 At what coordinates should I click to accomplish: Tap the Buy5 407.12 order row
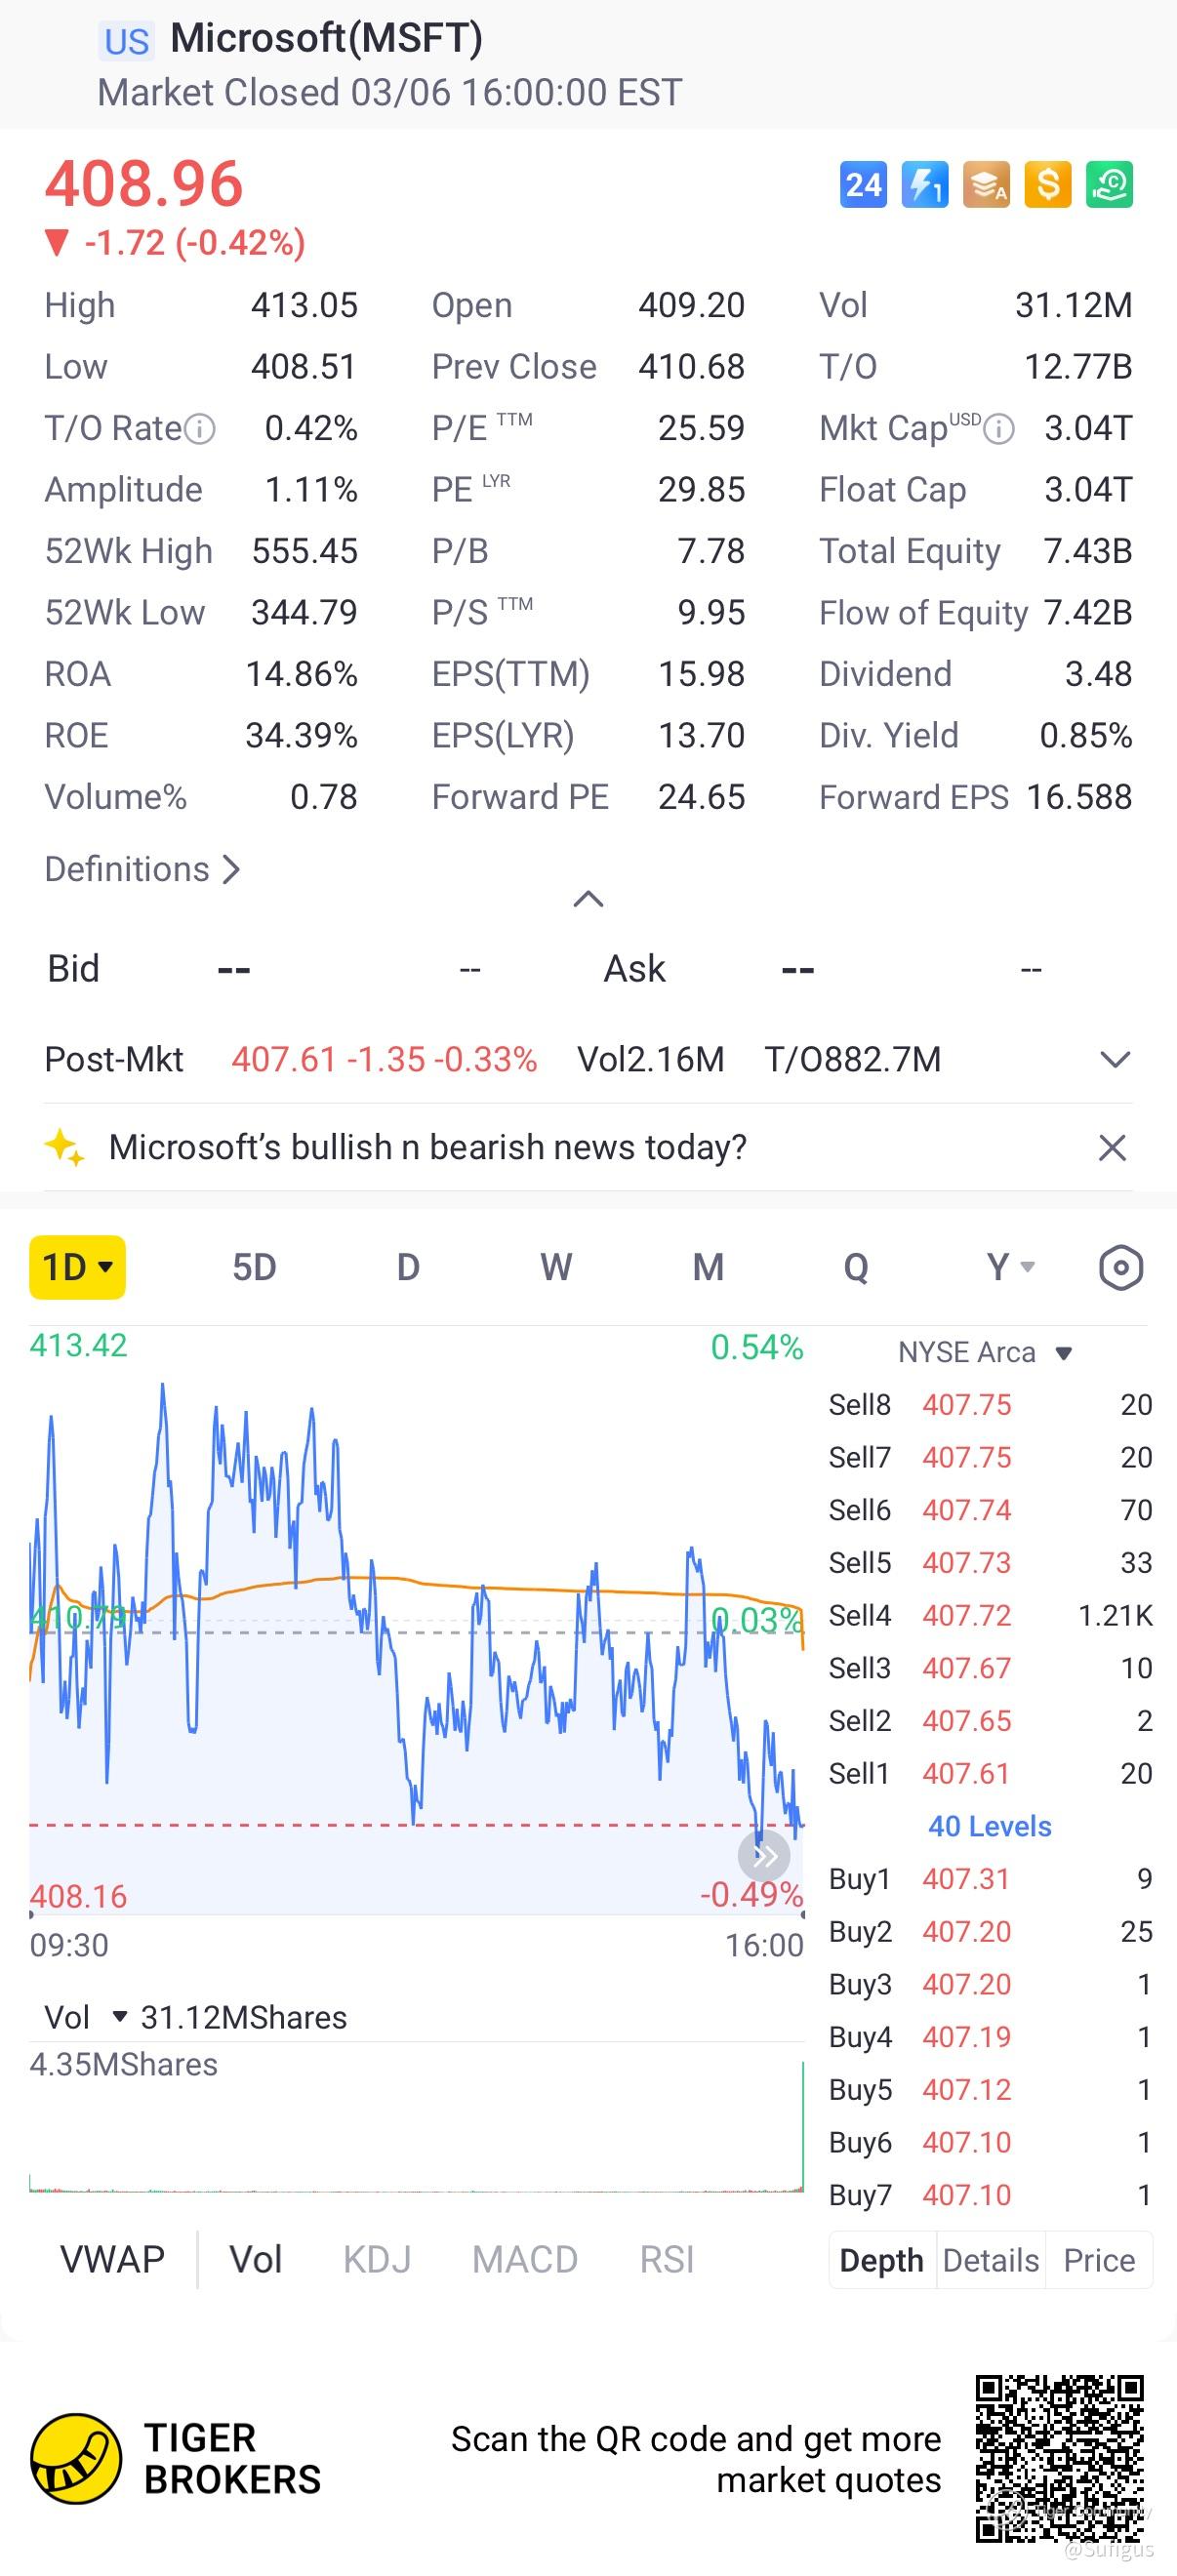pos(990,2089)
